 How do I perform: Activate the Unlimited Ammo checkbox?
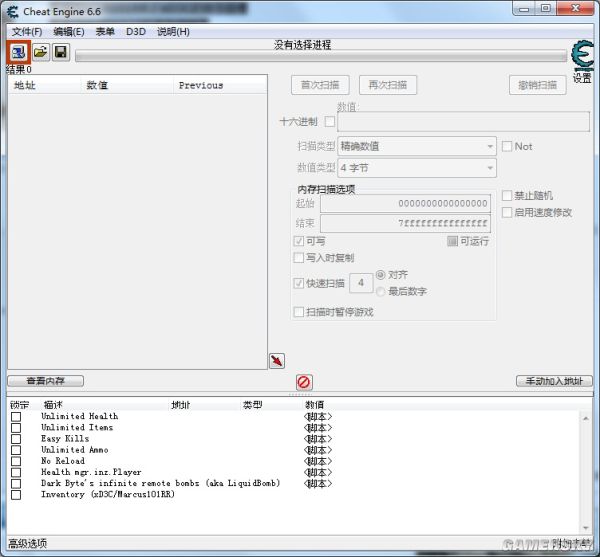pos(16,450)
